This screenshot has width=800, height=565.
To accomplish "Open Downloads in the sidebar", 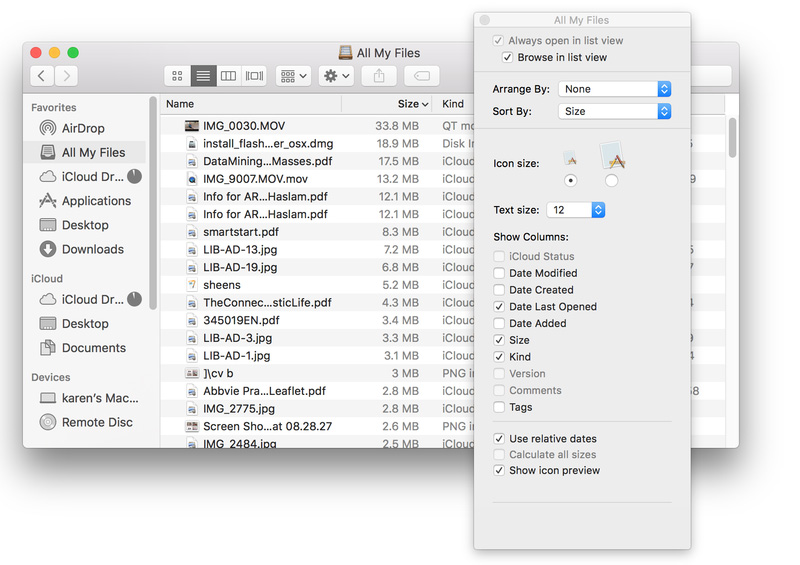I will pyautogui.click(x=84, y=249).
